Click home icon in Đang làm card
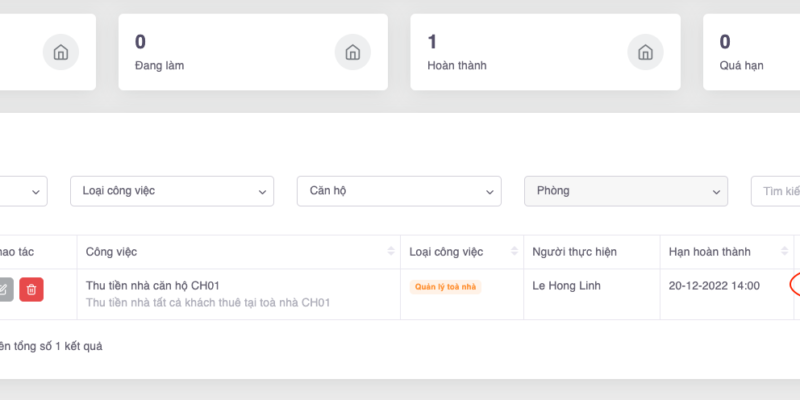Screen dimensions: 800x400 point(351,51)
